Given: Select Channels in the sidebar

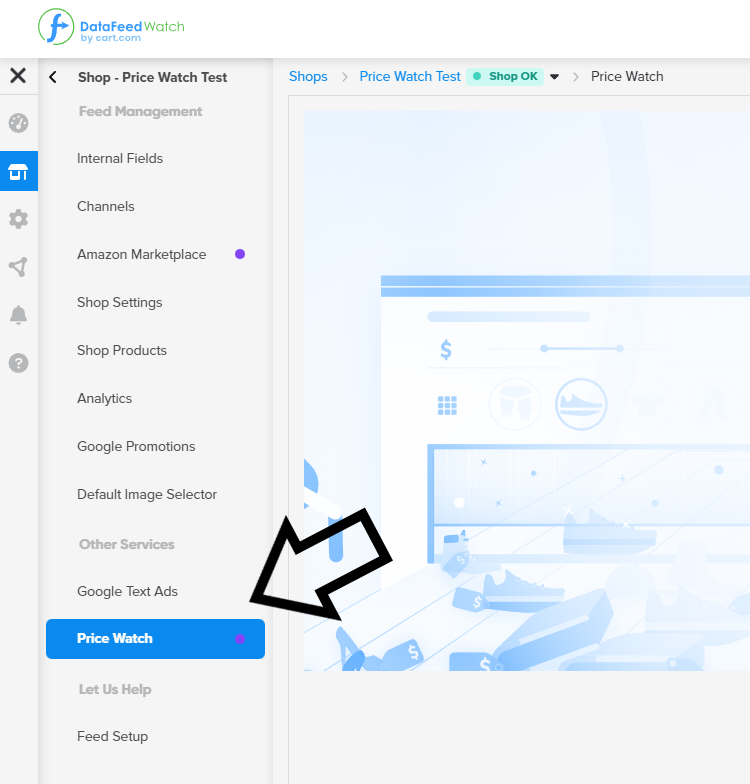Looking at the screenshot, I should coord(106,206).
